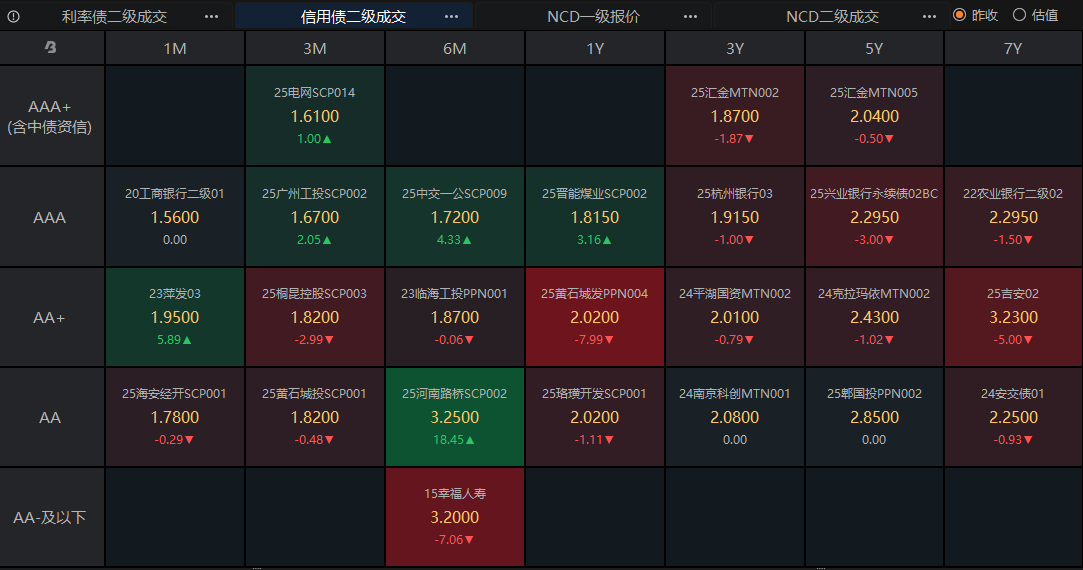This screenshot has height=570, width=1083.
Task: Select the 估值 radio option
Action: tap(1035, 15)
